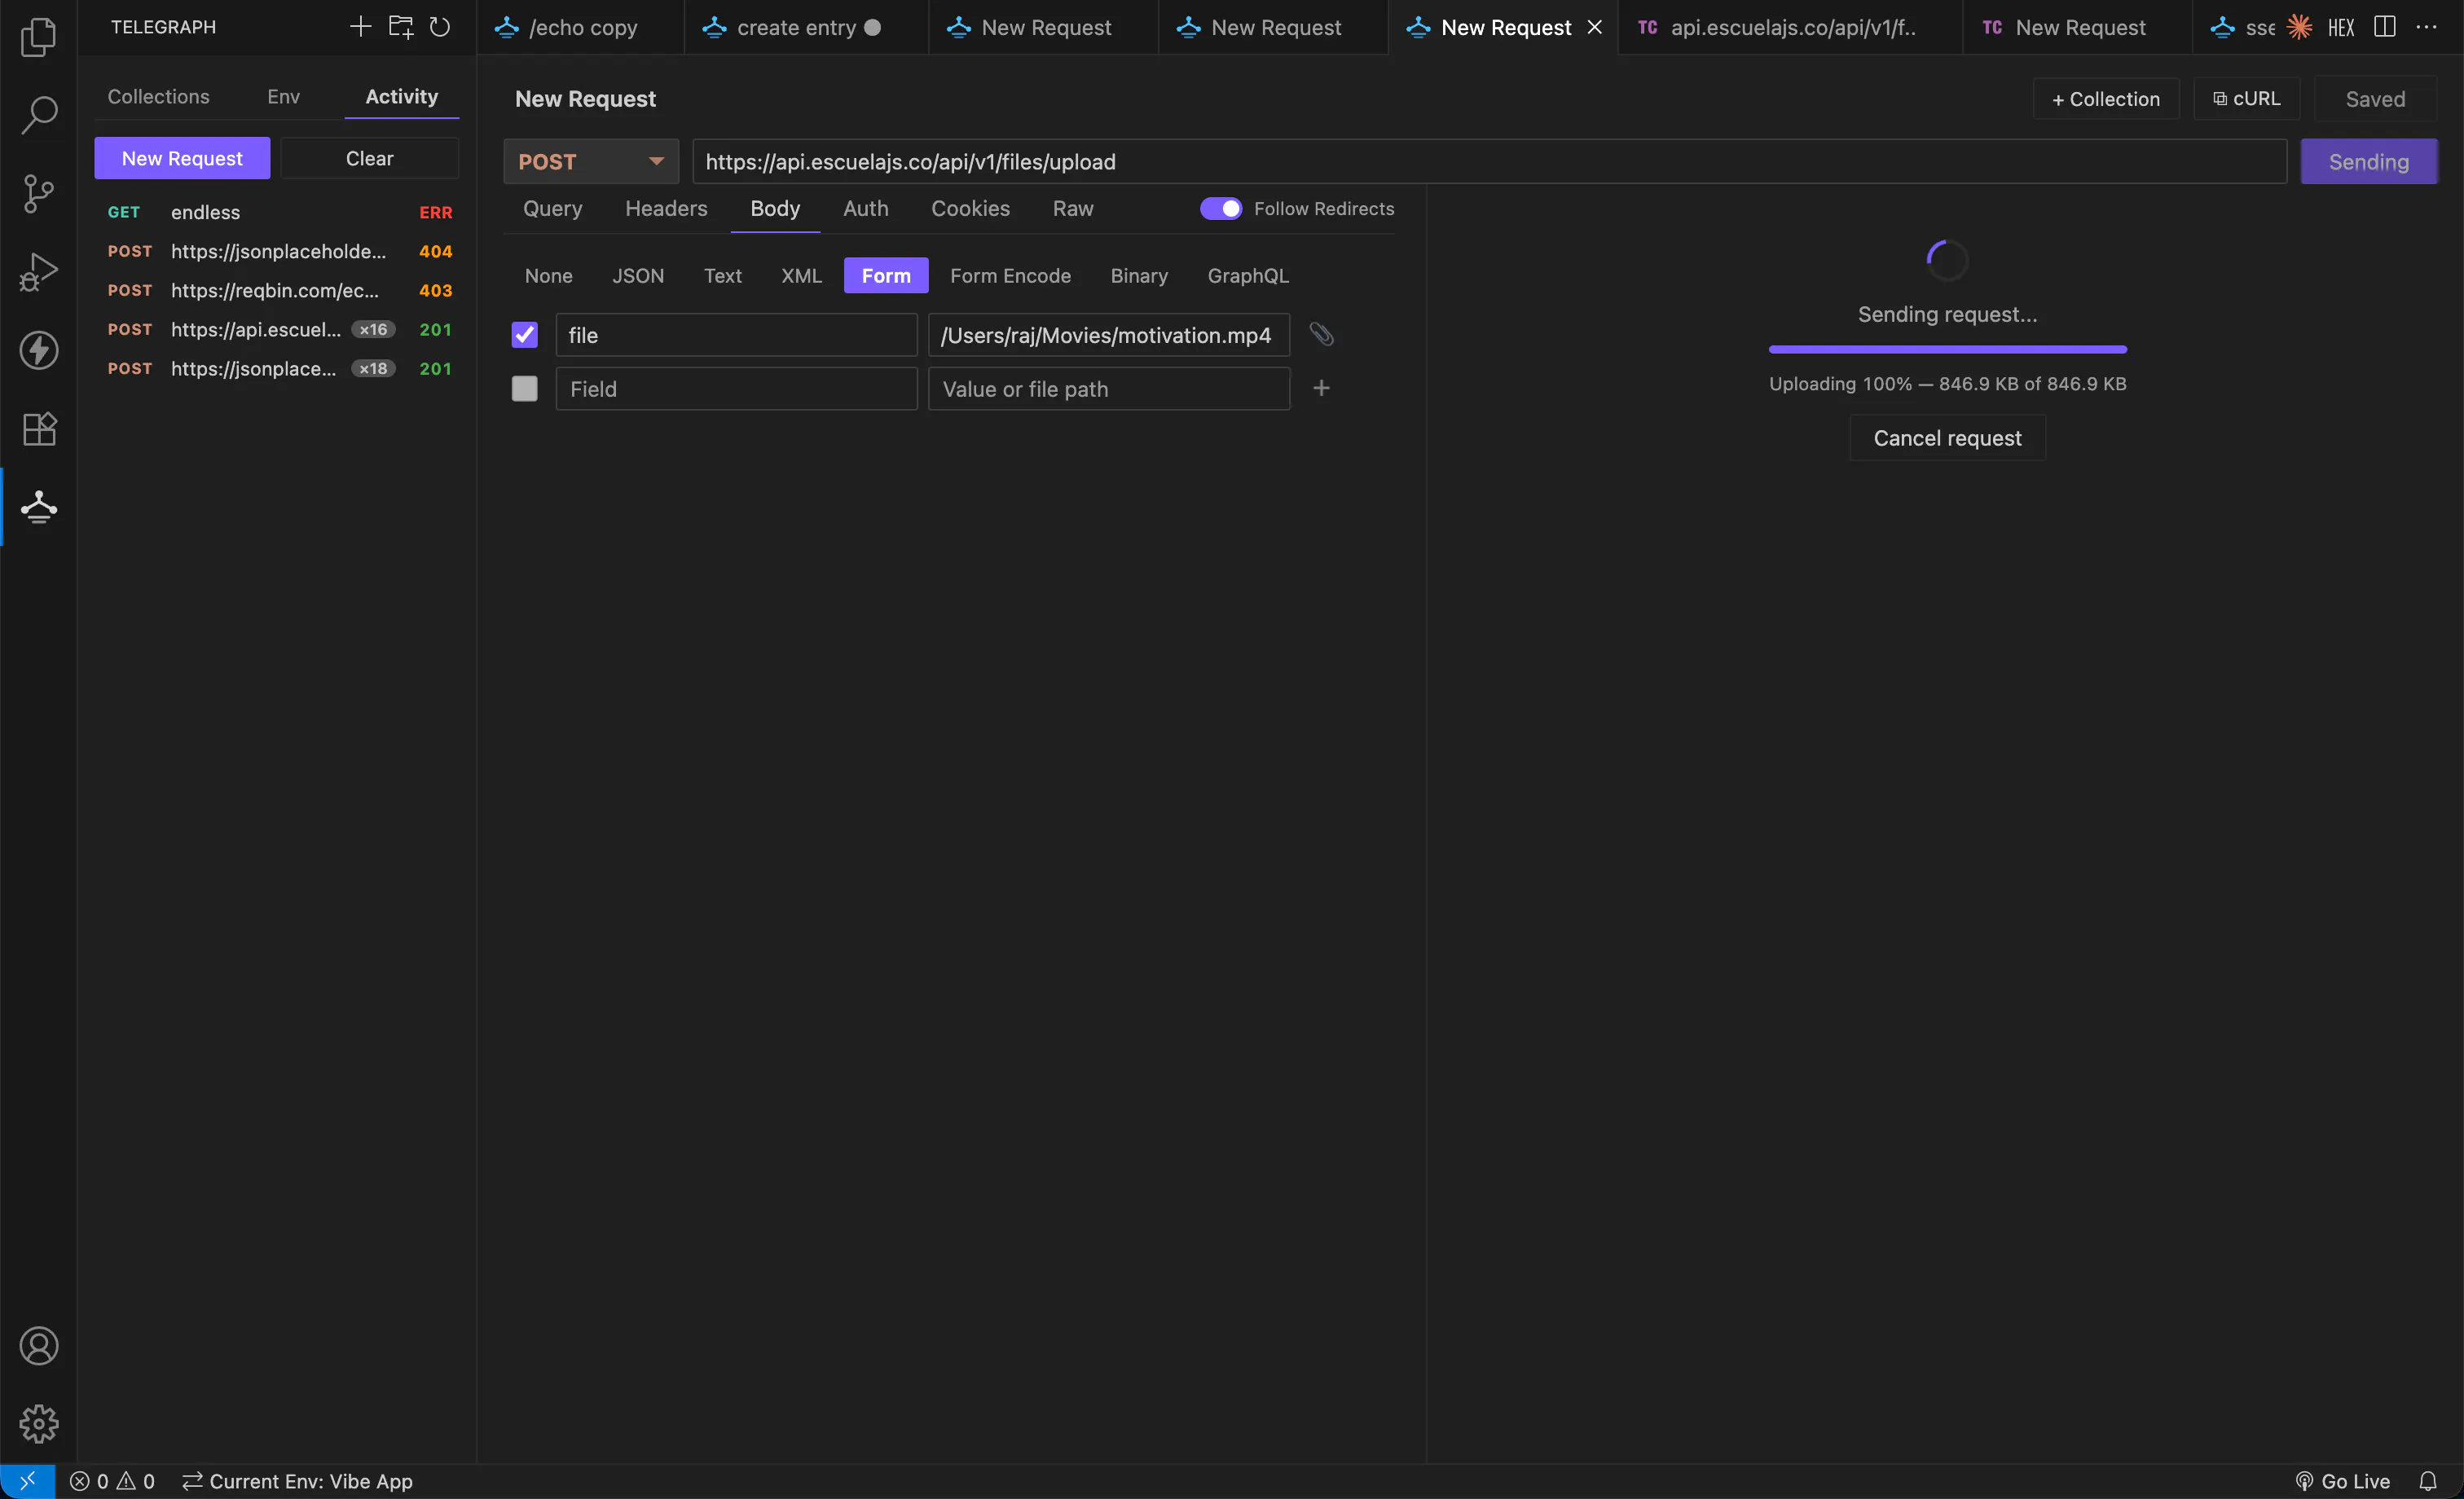Click the New Request button in sidebar

(x=182, y=158)
